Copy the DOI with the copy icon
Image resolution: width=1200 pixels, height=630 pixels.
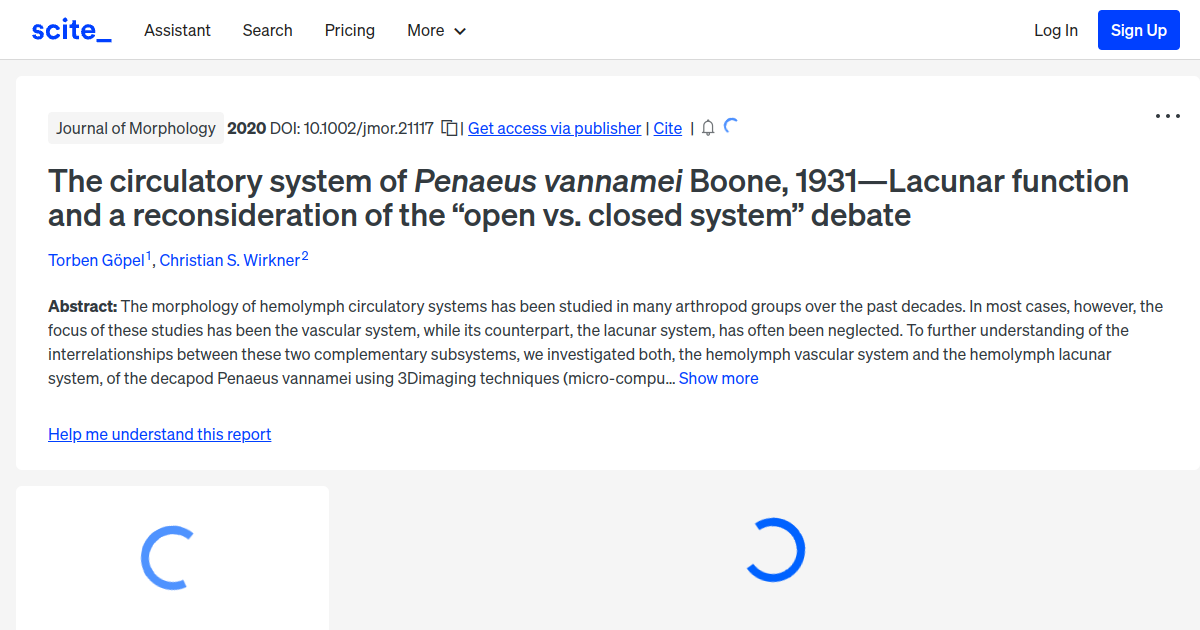click(x=450, y=128)
